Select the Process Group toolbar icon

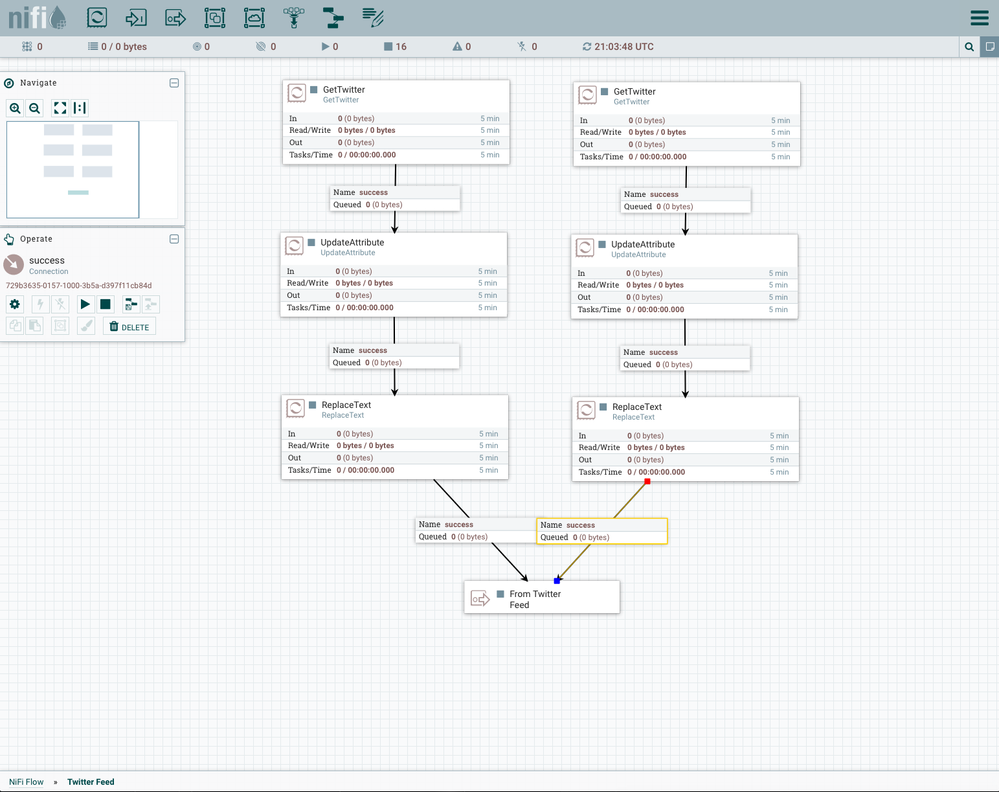point(214,17)
